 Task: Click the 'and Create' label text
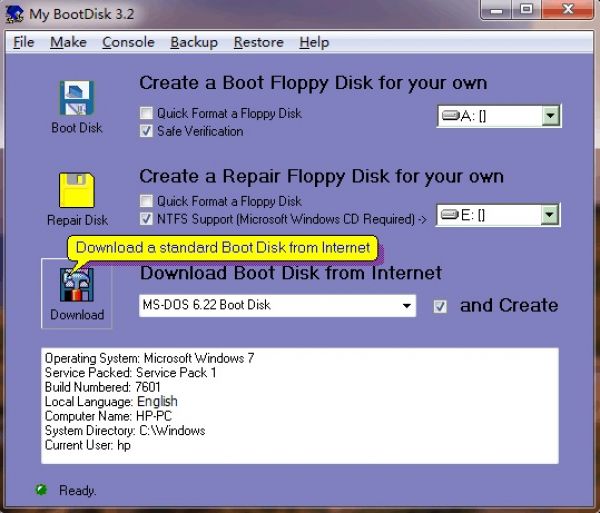(x=509, y=306)
